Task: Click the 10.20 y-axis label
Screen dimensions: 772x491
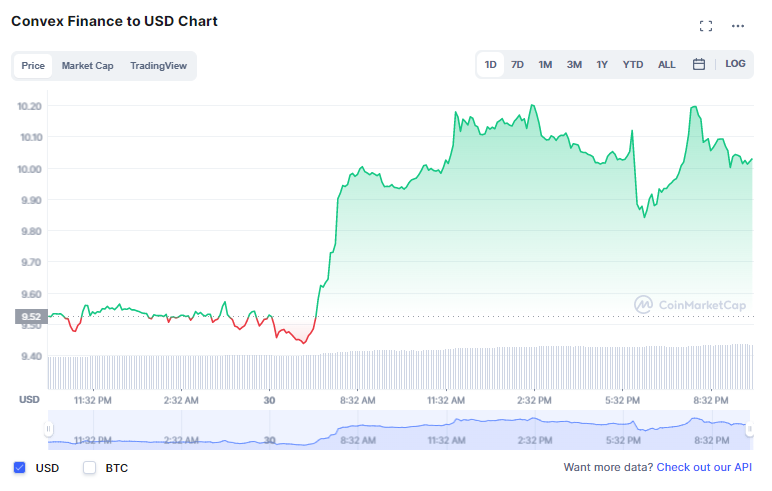Action: click(30, 106)
